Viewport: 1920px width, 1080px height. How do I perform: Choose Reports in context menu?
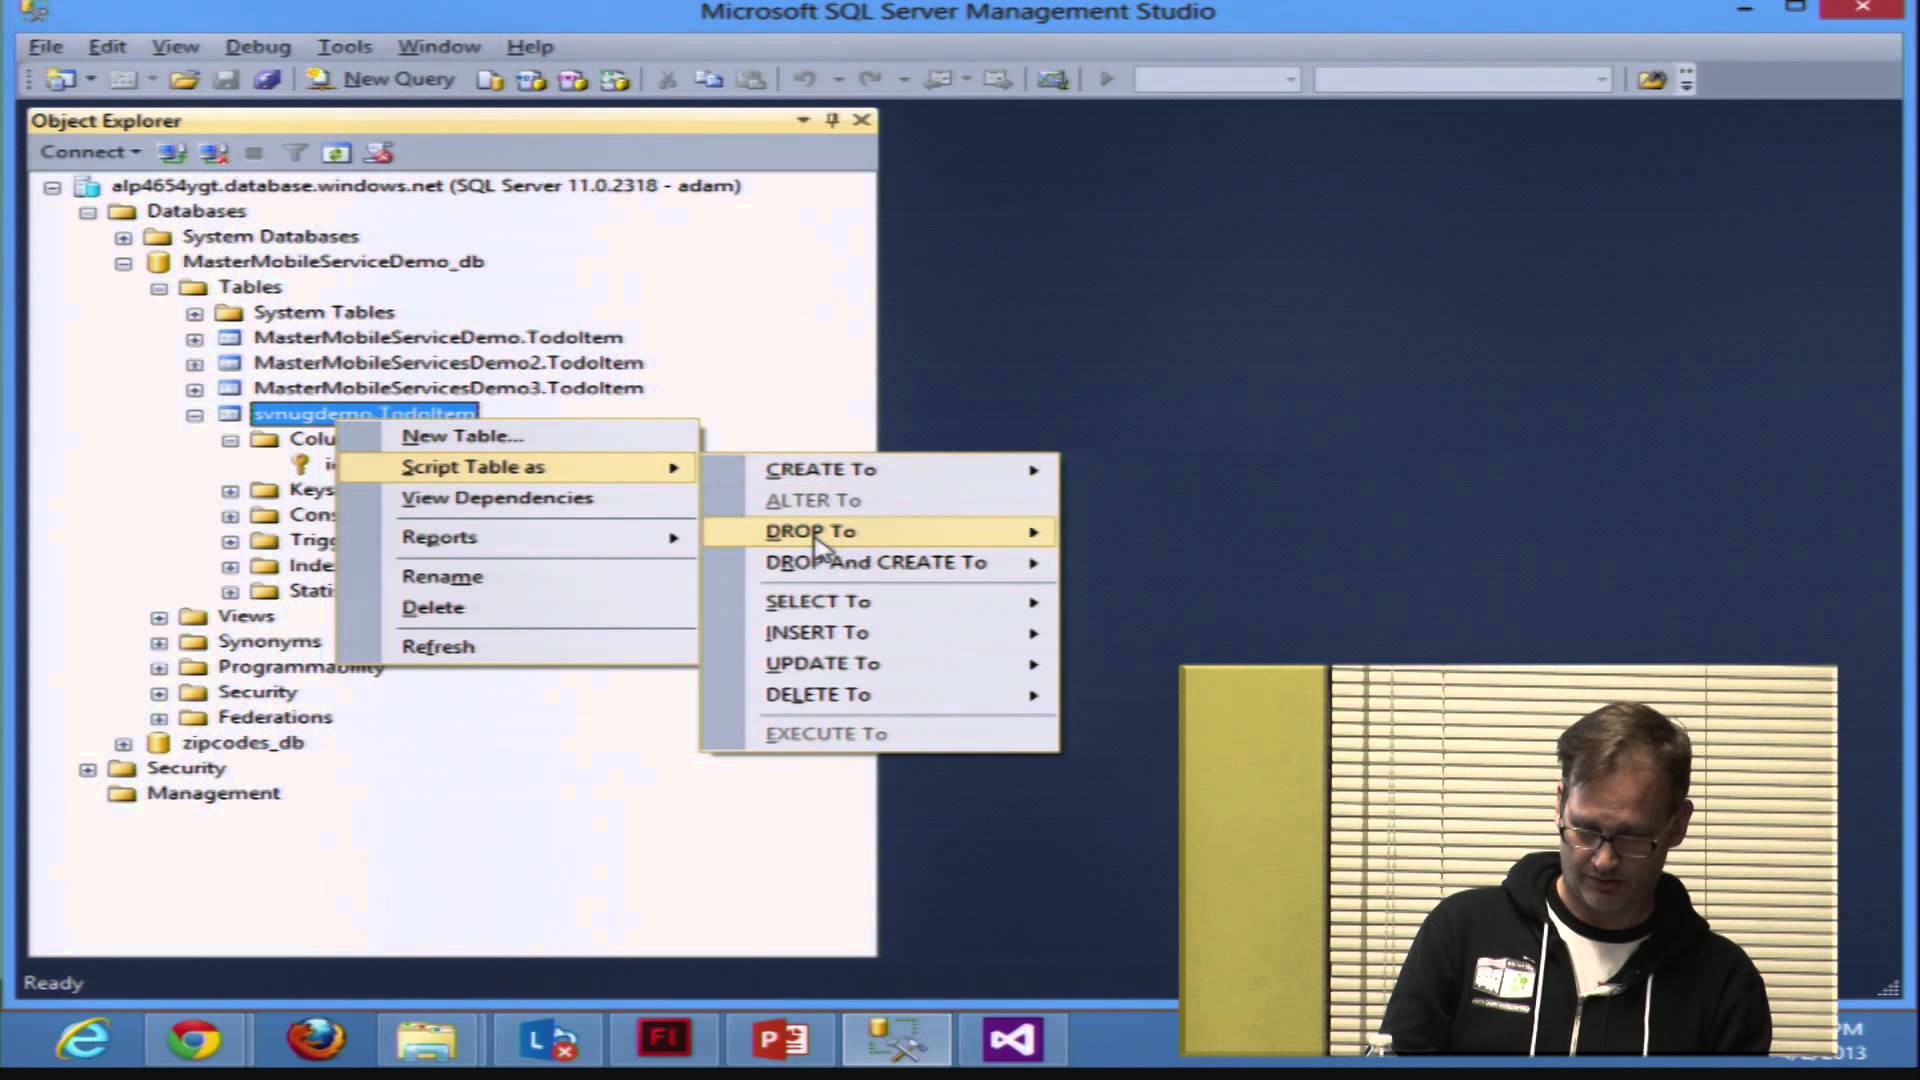tap(518, 537)
